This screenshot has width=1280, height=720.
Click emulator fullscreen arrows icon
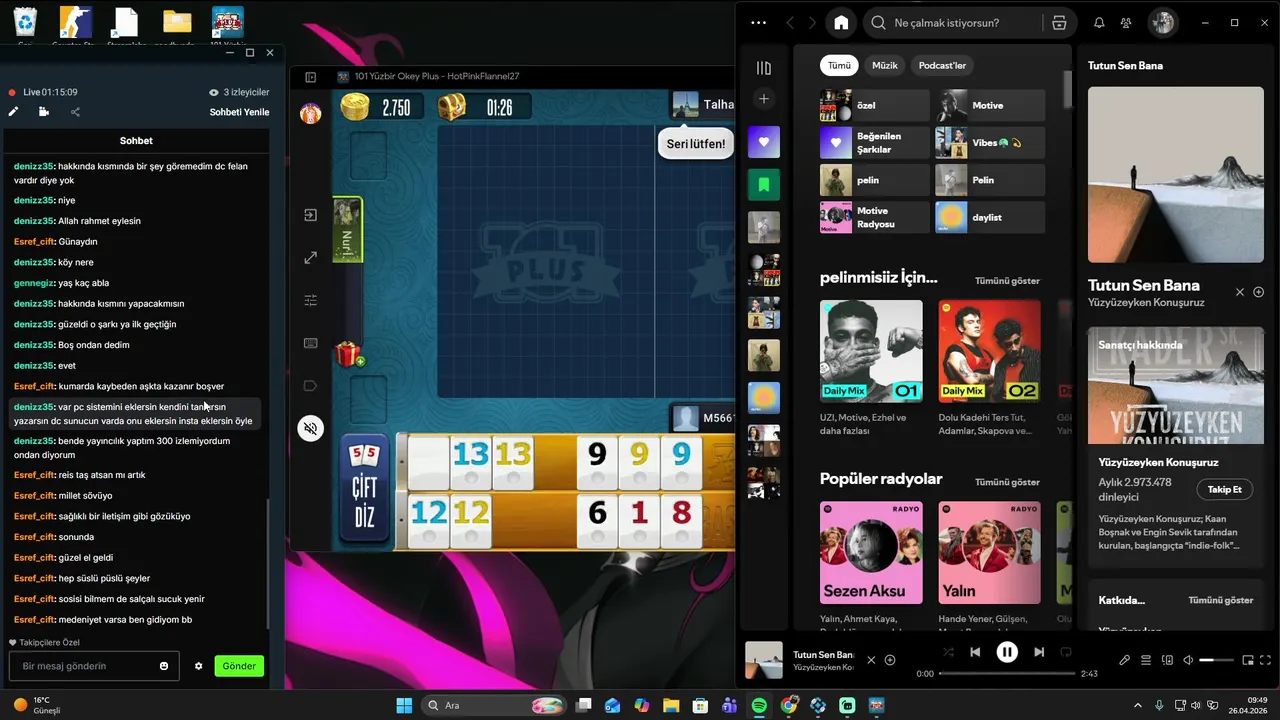click(310, 258)
